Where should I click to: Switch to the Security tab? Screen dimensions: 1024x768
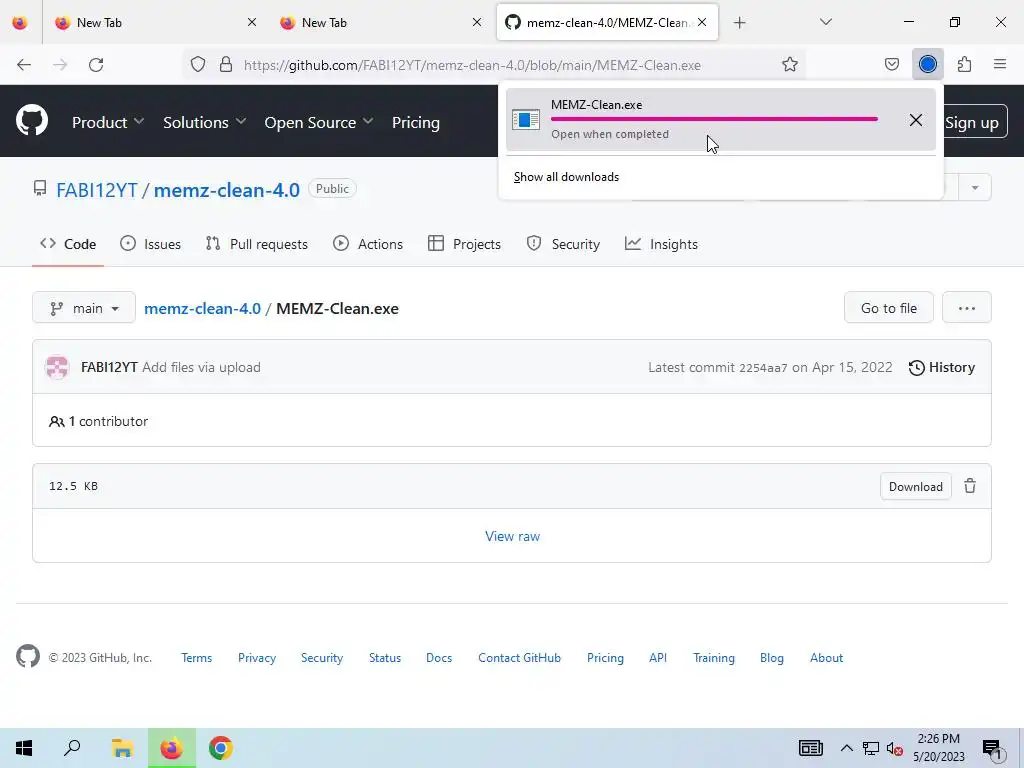pyautogui.click(x=563, y=244)
